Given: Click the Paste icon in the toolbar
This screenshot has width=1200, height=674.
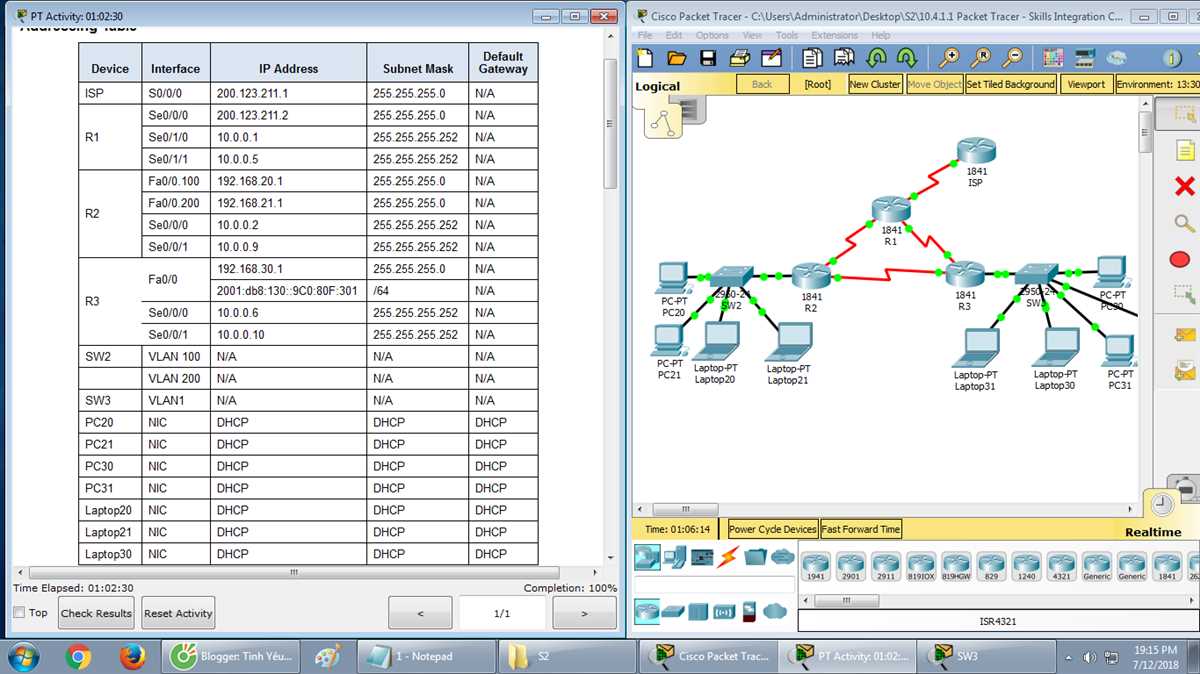Looking at the screenshot, I should pyautogui.click(x=846, y=58).
